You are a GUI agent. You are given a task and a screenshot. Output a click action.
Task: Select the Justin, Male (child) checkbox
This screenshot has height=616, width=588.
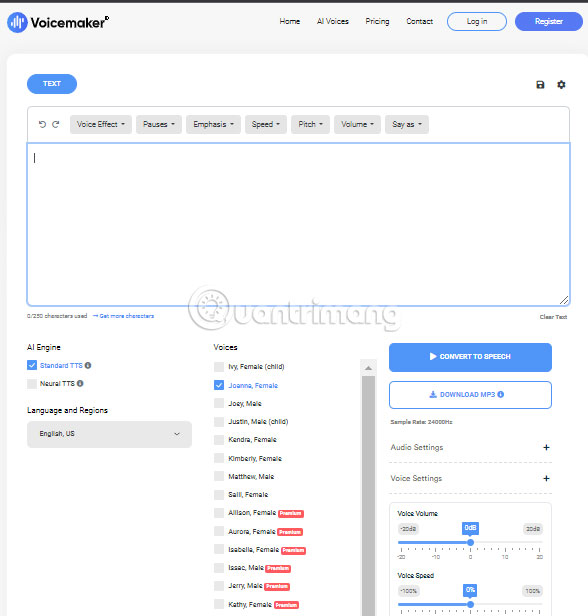coord(219,422)
